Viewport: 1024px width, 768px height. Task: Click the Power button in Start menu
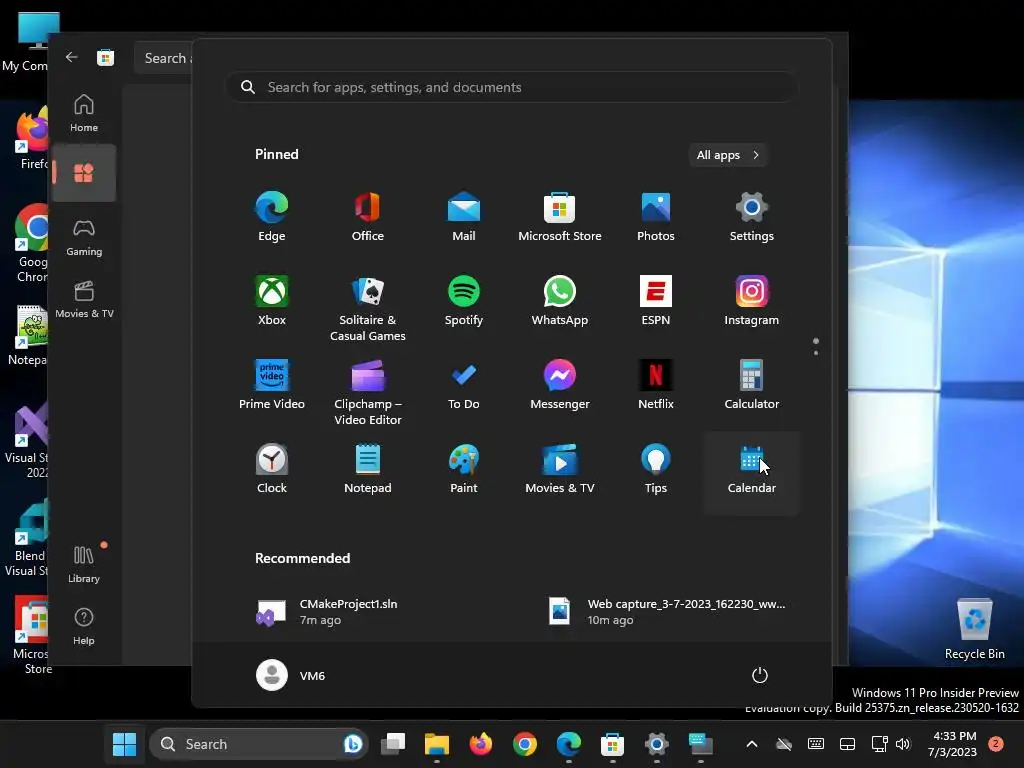pyautogui.click(x=760, y=675)
